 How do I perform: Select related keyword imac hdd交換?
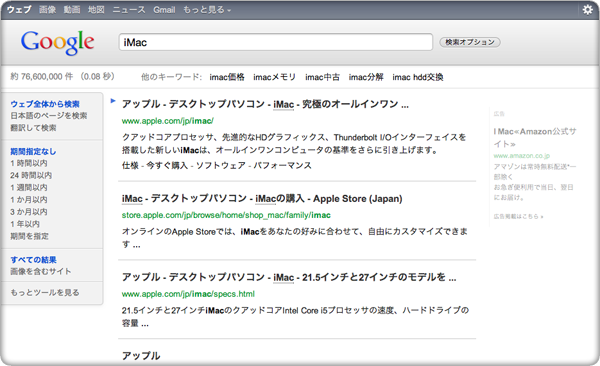tap(417, 77)
